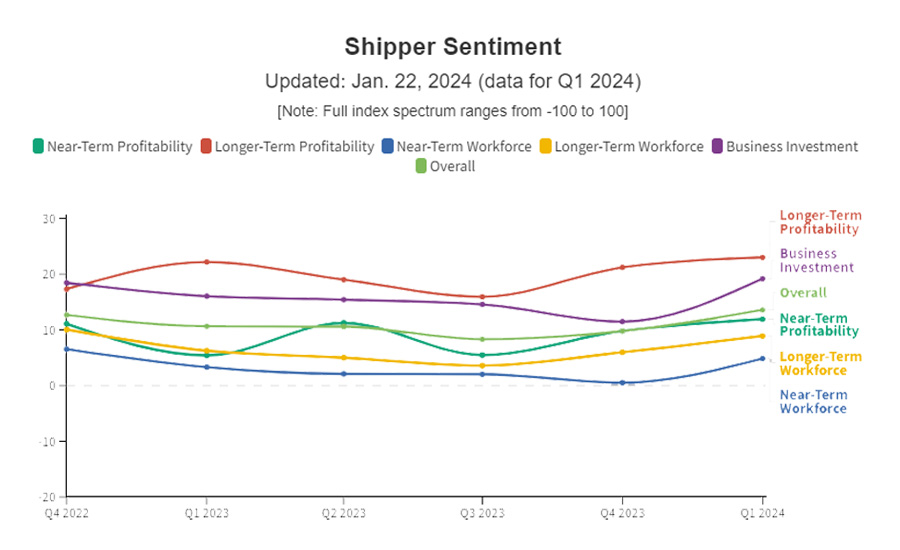
Task: Toggle Longer-Term Workforce series via legend text
Action: click(x=628, y=146)
